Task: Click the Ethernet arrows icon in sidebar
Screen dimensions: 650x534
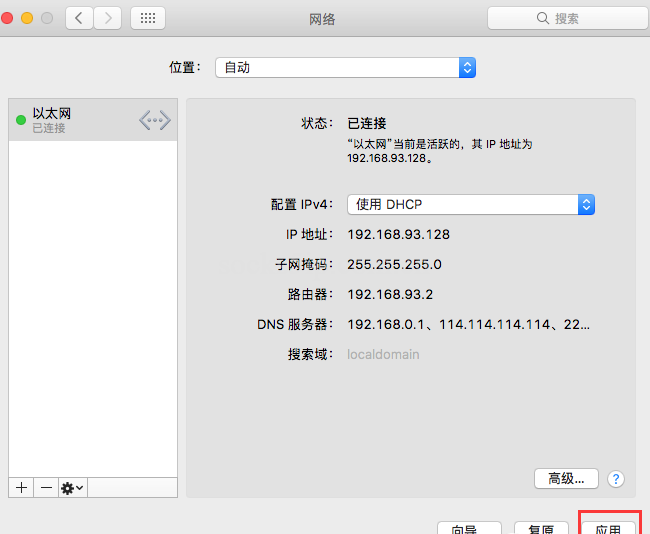Action: point(154,121)
